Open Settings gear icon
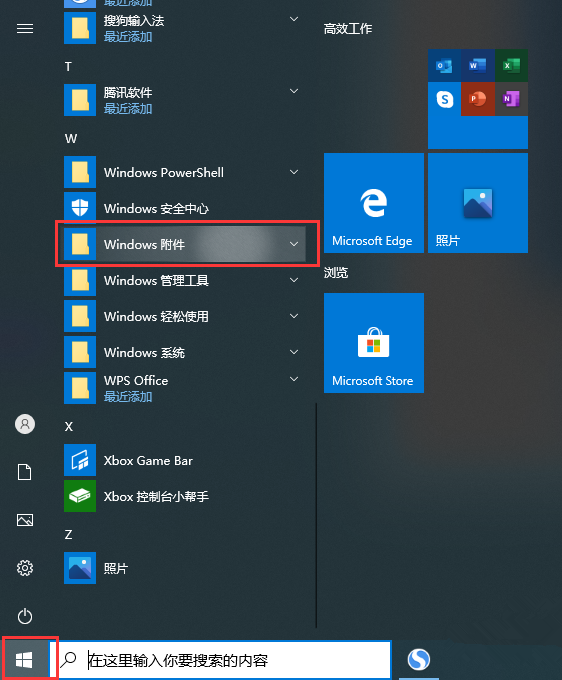 [25, 568]
